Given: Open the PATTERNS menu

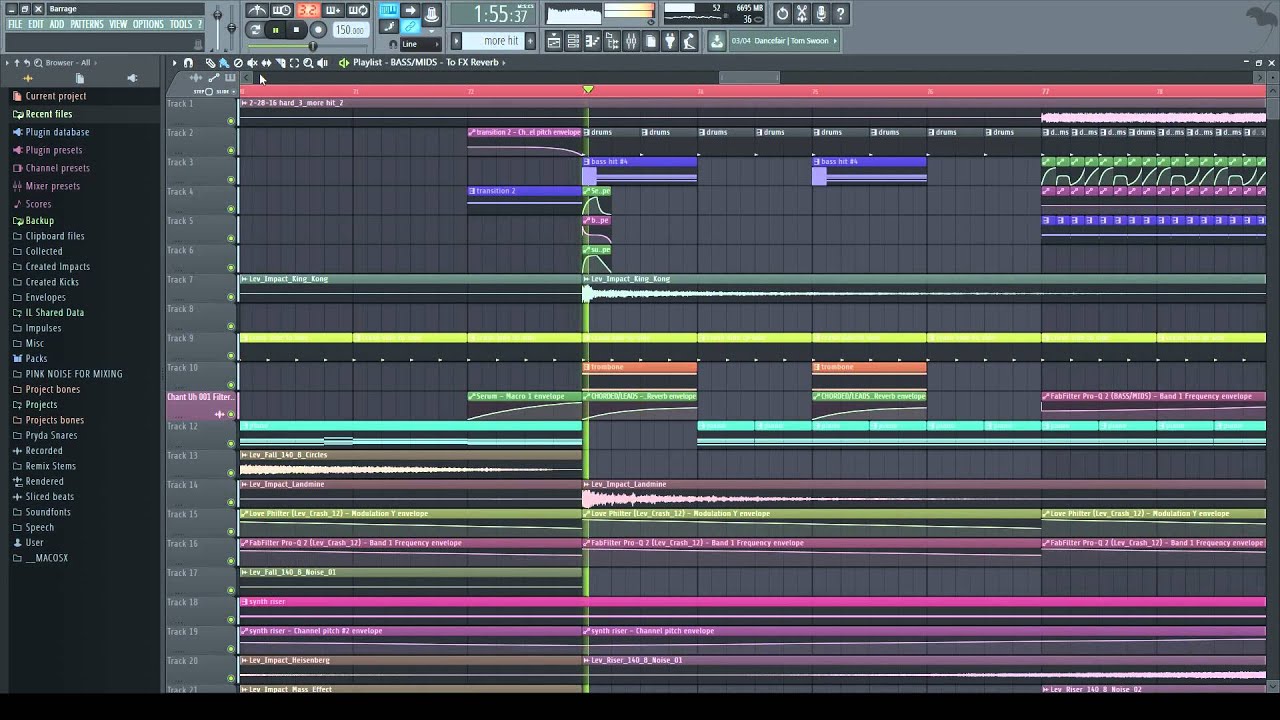Looking at the screenshot, I should click(x=87, y=24).
